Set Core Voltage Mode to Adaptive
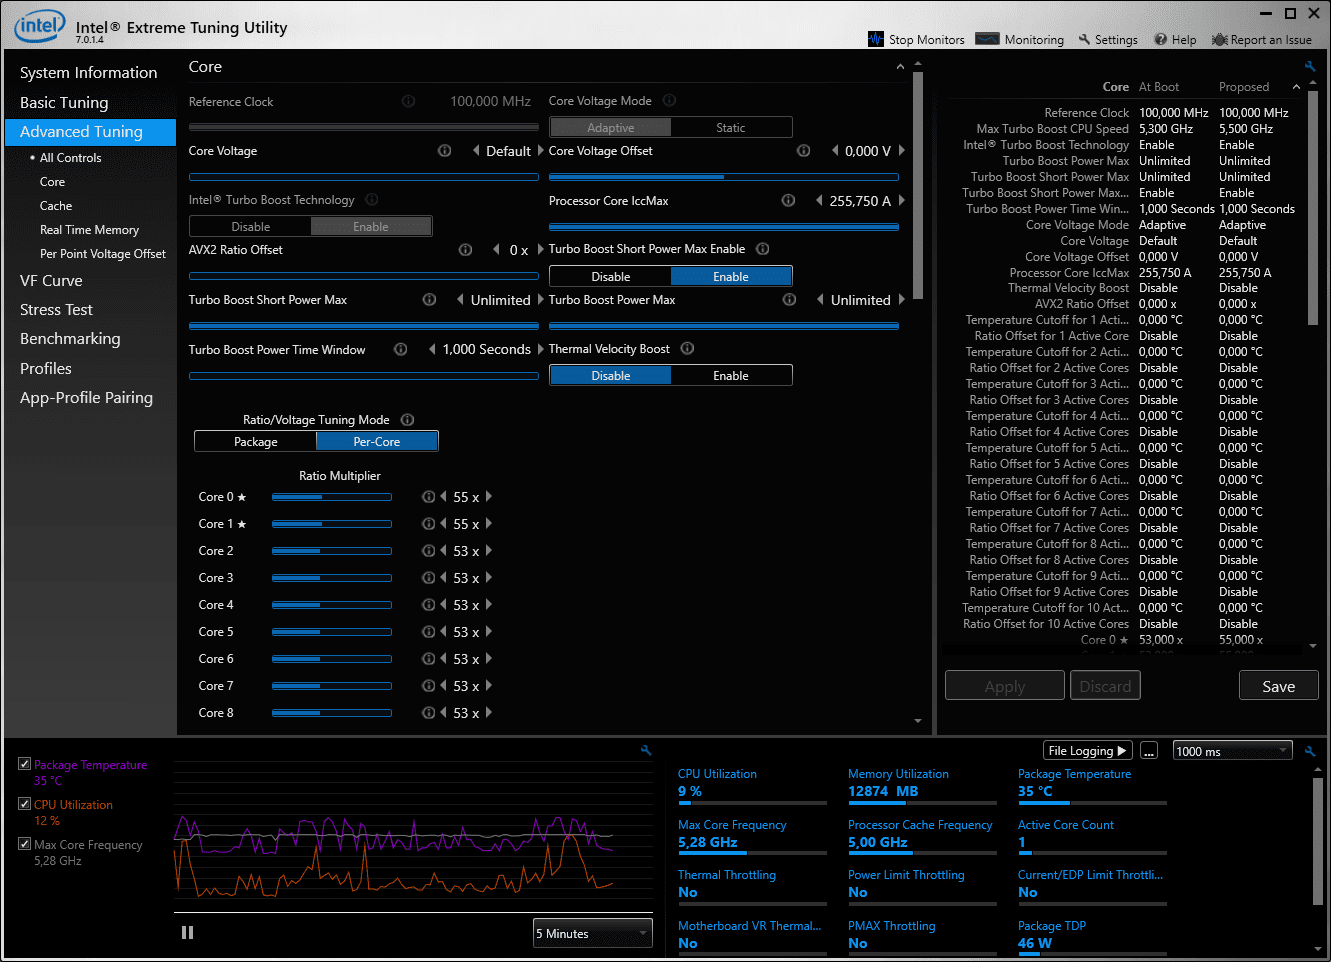The image size is (1331, 962). (610, 127)
